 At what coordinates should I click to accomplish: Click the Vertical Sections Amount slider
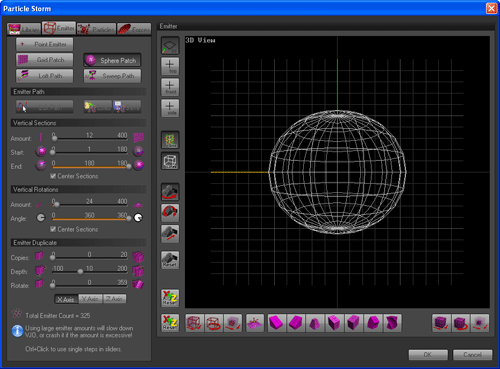tap(90, 138)
